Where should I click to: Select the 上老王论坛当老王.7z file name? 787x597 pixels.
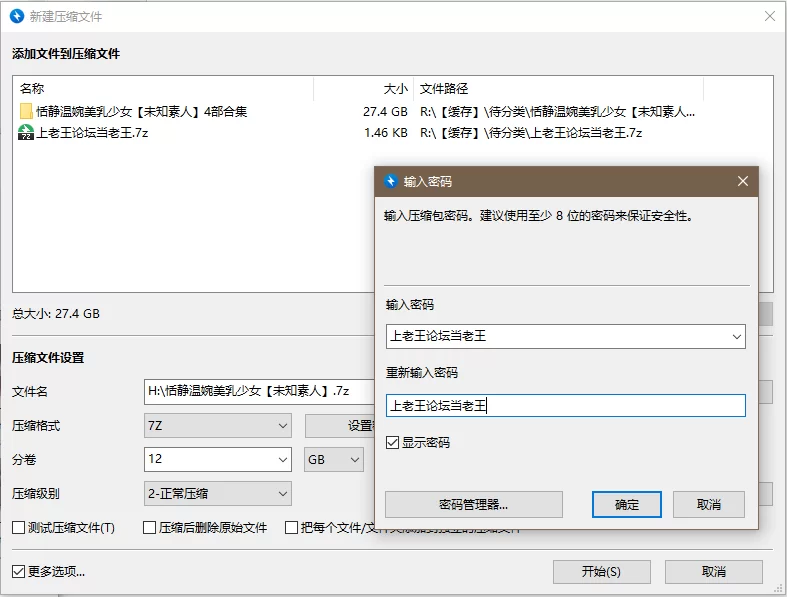pos(92,133)
